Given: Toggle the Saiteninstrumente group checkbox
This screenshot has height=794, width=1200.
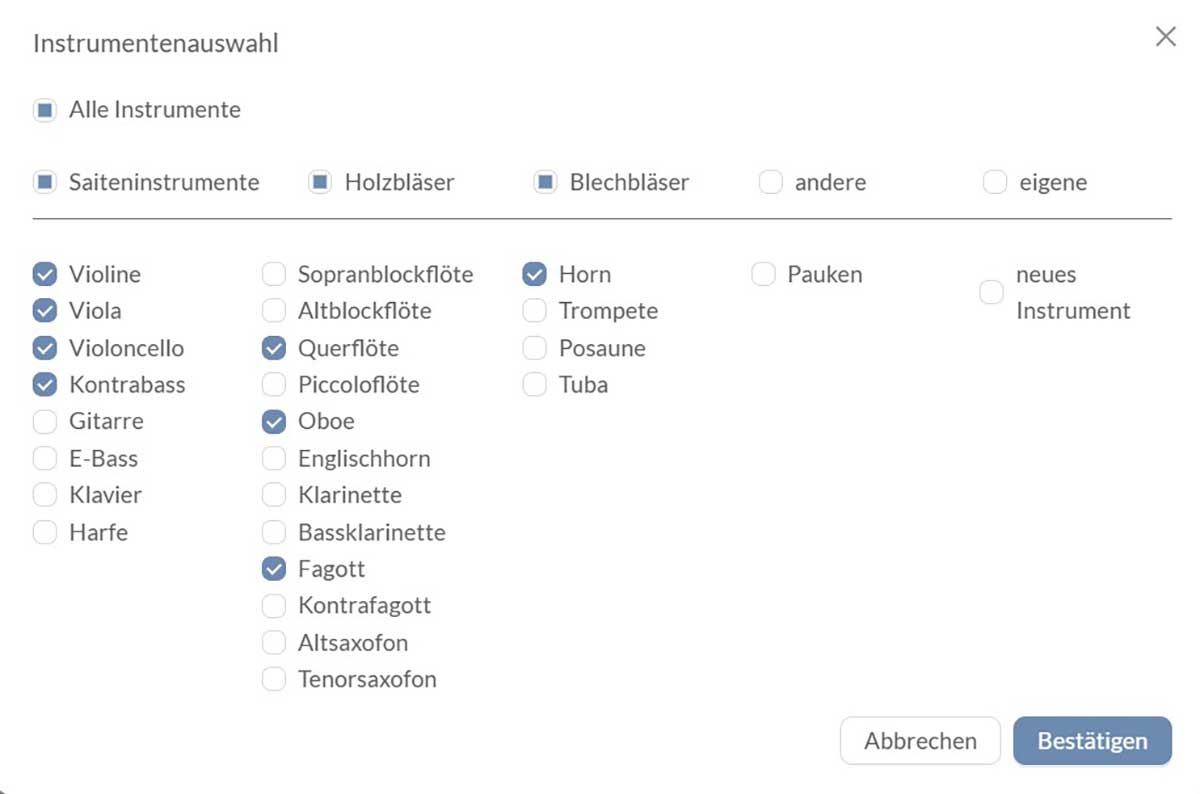Looking at the screenshot, I should click(45, 183).
